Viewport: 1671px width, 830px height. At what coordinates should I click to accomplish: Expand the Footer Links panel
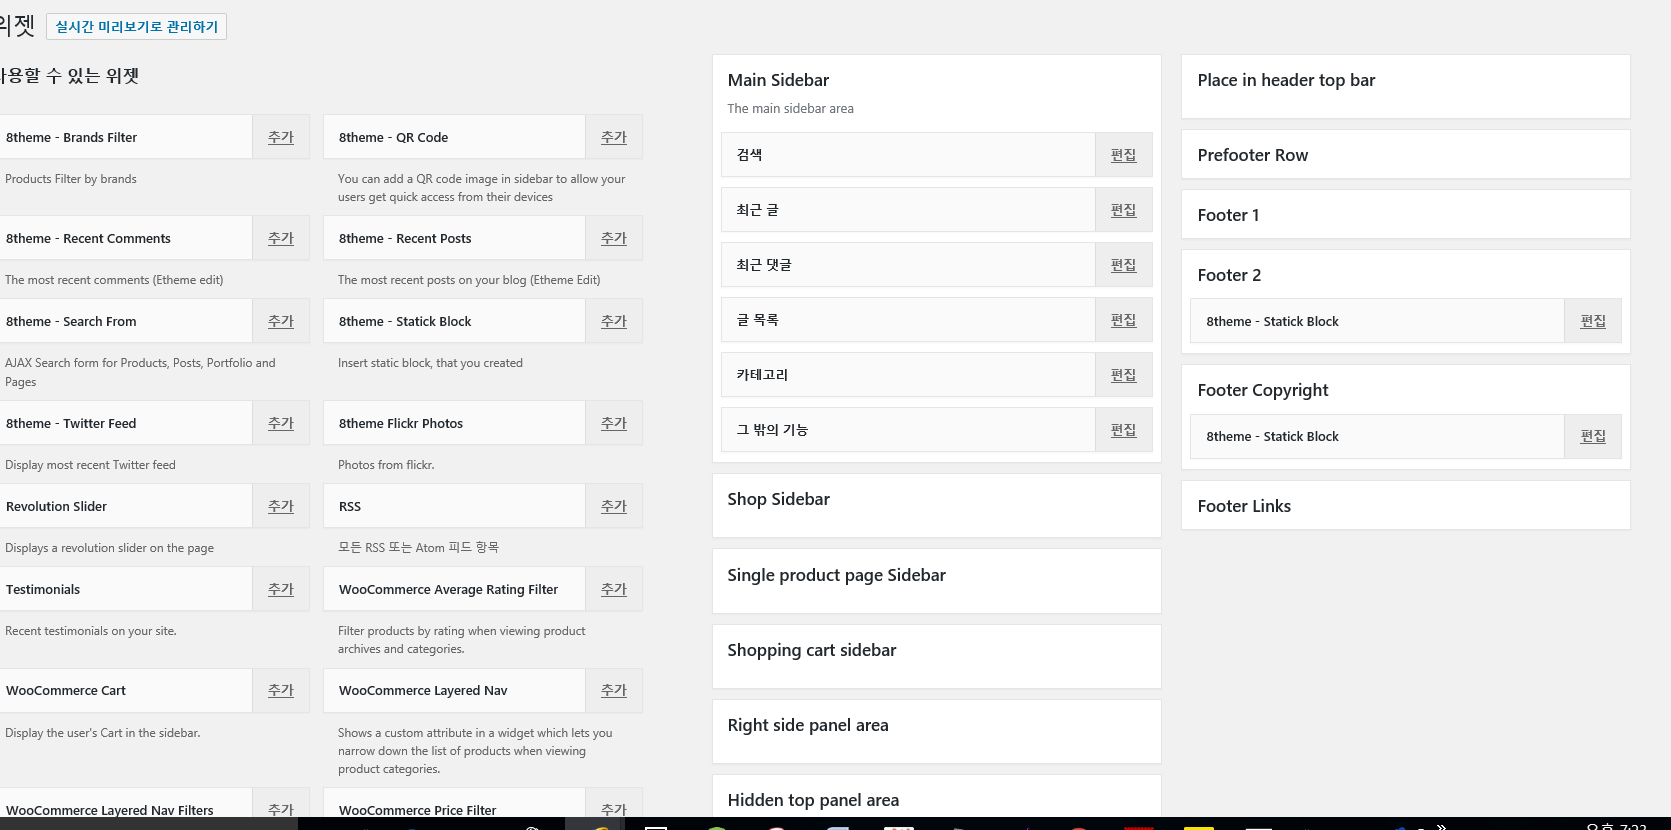point(1406,506)
